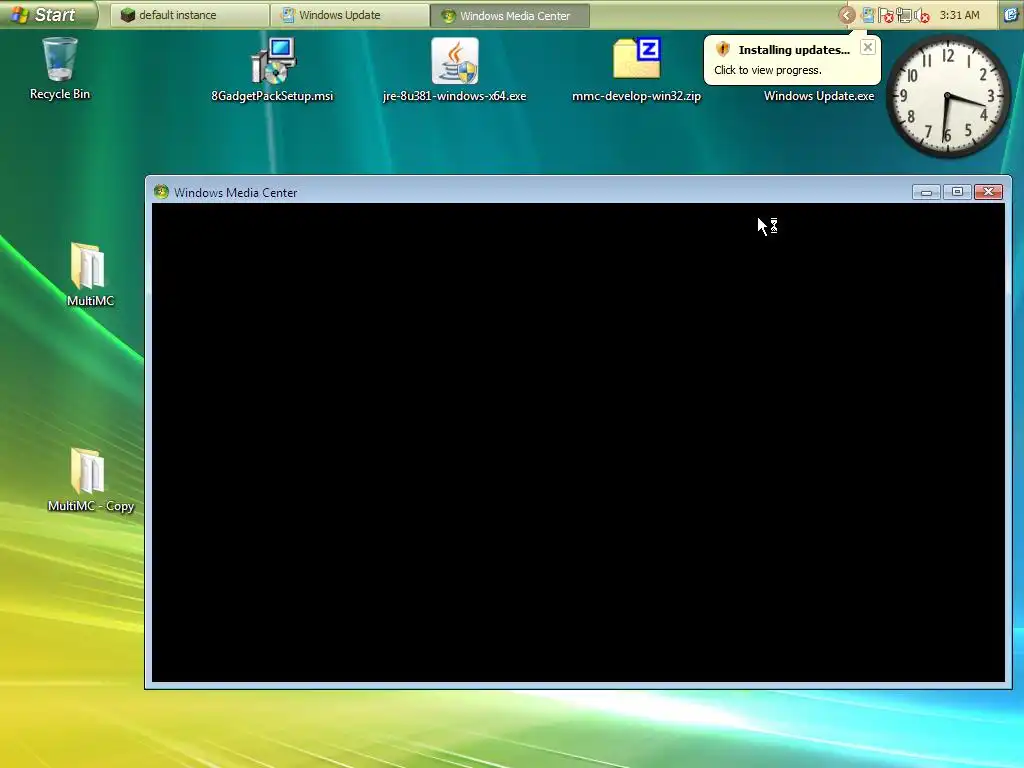Open the Recycle Bin desktop icon
The image size is (1024, 768).
[59, 60]
